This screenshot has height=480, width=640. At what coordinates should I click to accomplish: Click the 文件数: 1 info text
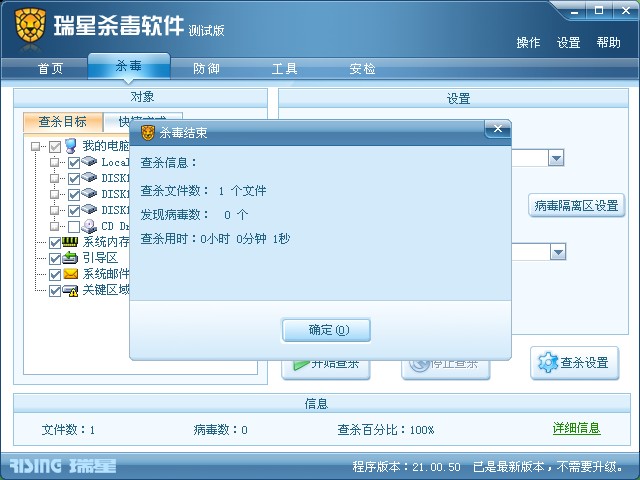[x=68, y=430]
